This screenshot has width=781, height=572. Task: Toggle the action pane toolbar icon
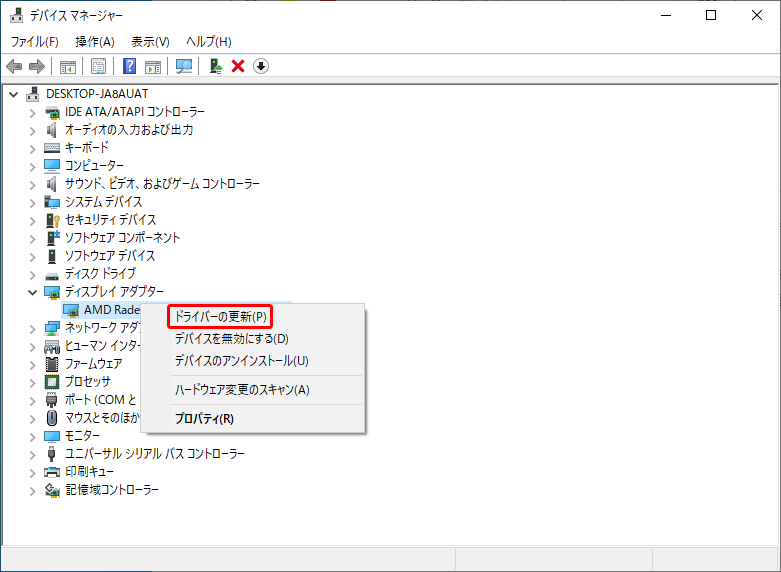pyautogui.click(x=153, y=66)
